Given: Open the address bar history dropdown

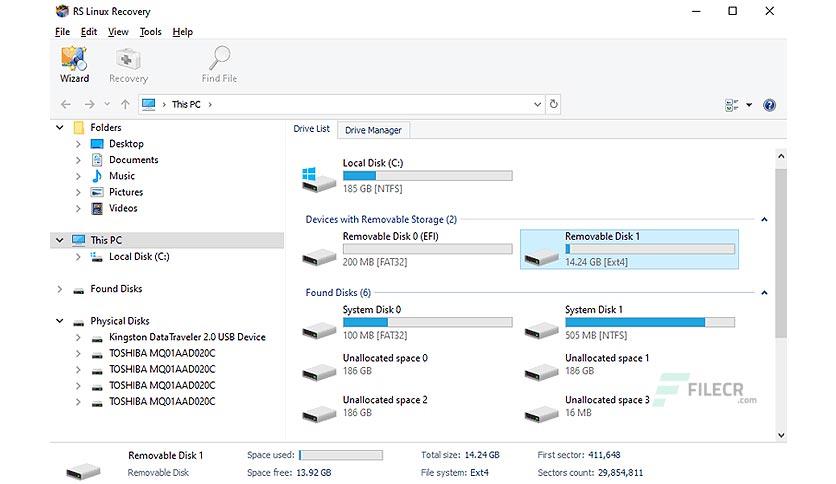Looking at the screenshot, I should point(537,104).
